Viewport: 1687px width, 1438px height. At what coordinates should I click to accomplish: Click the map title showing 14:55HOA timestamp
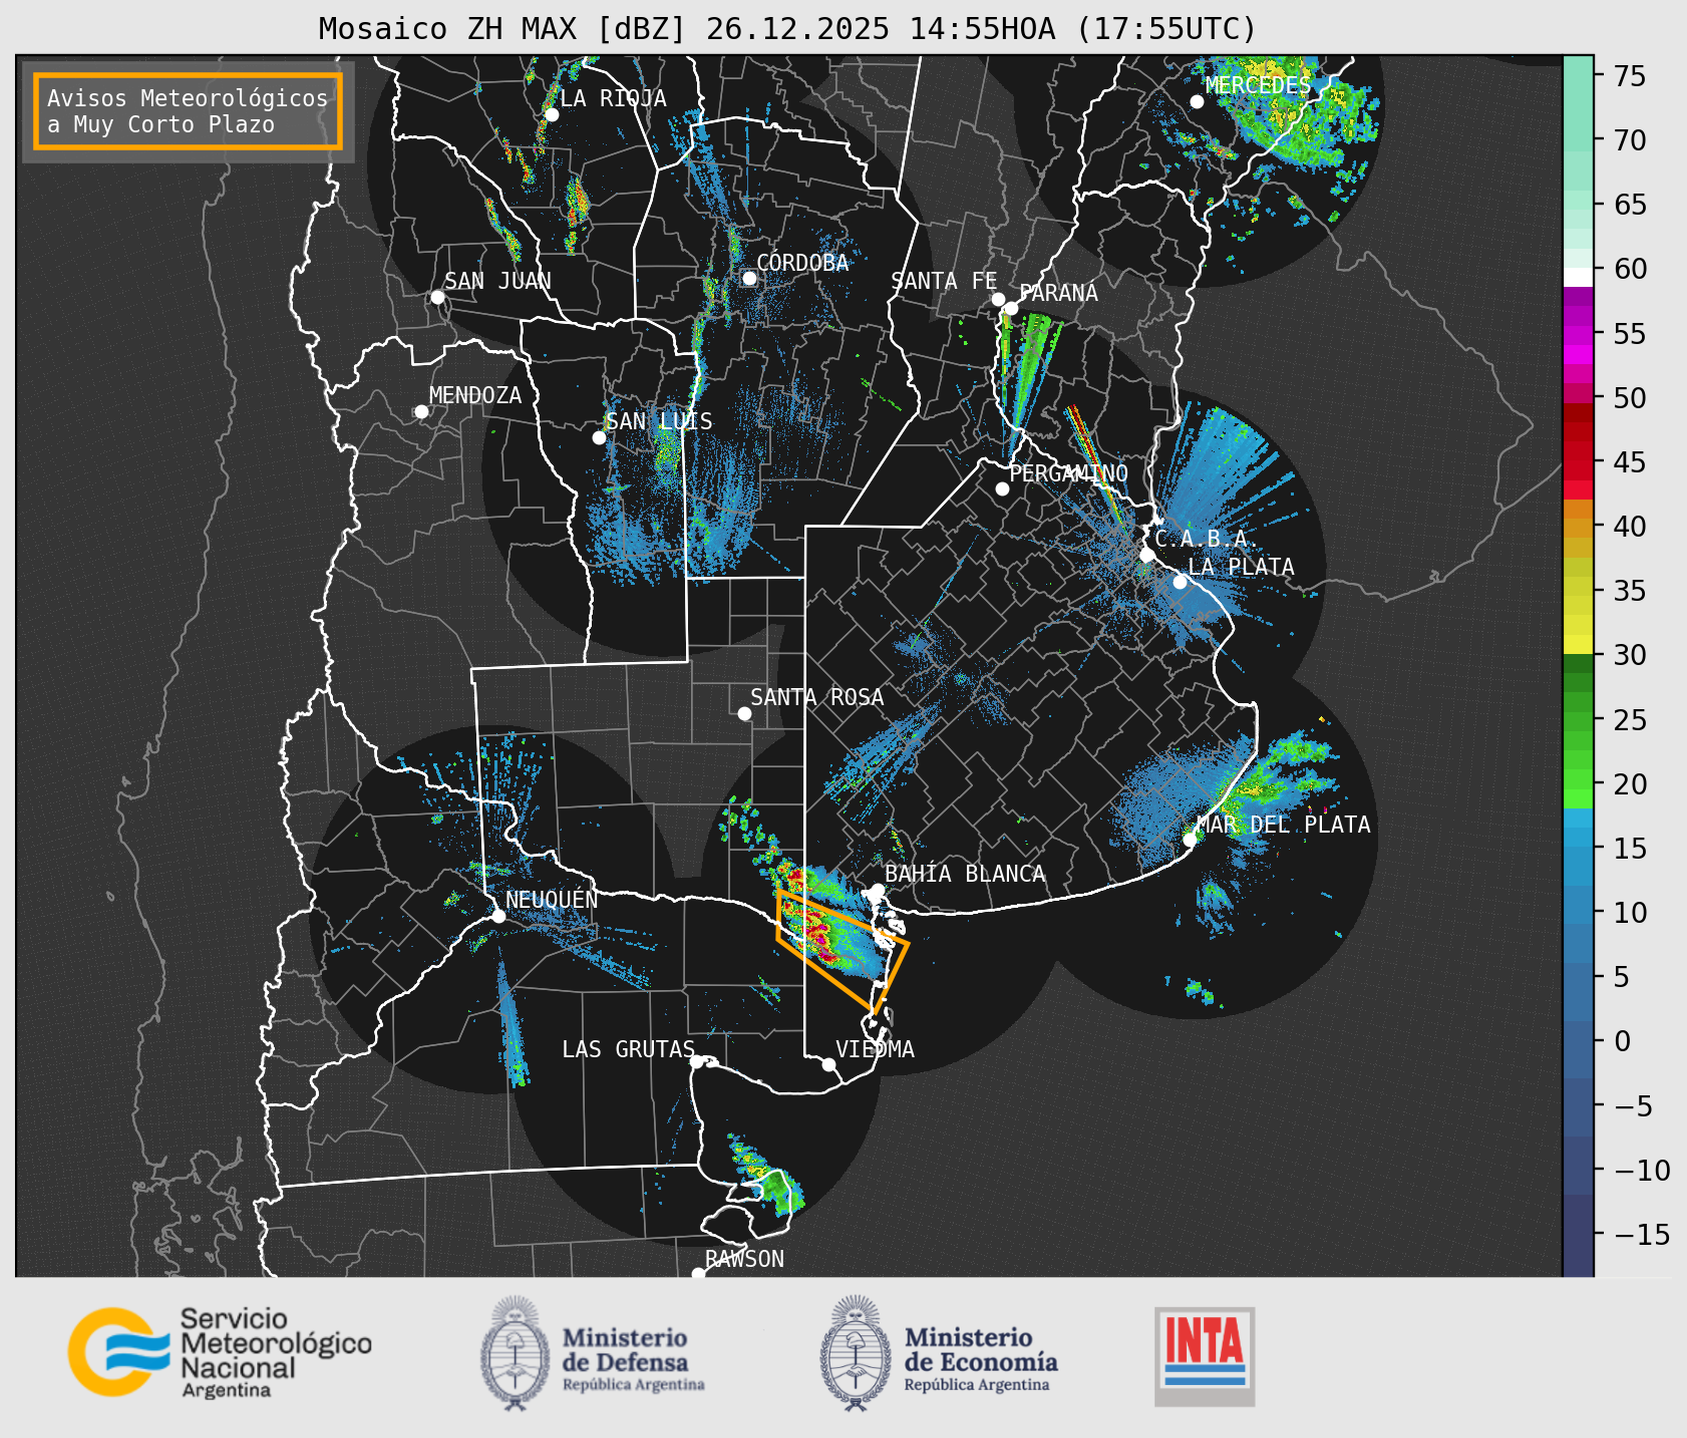click(x=787, y=28)
